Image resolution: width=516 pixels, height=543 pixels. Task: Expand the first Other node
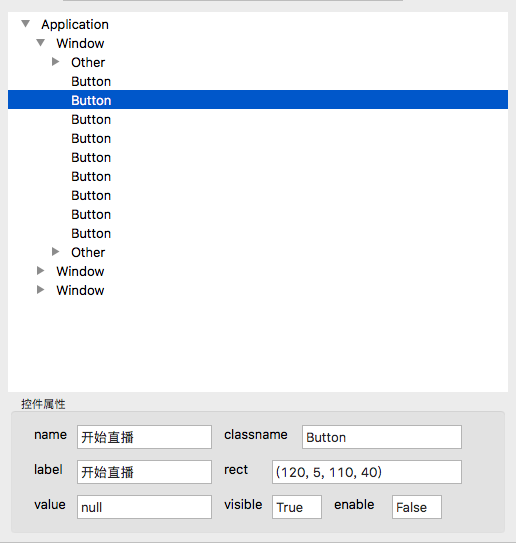[x=55, y=62]
